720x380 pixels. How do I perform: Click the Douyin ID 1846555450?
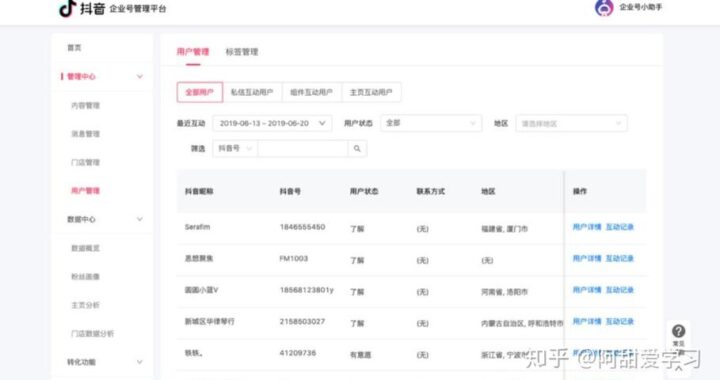(303, 227)
